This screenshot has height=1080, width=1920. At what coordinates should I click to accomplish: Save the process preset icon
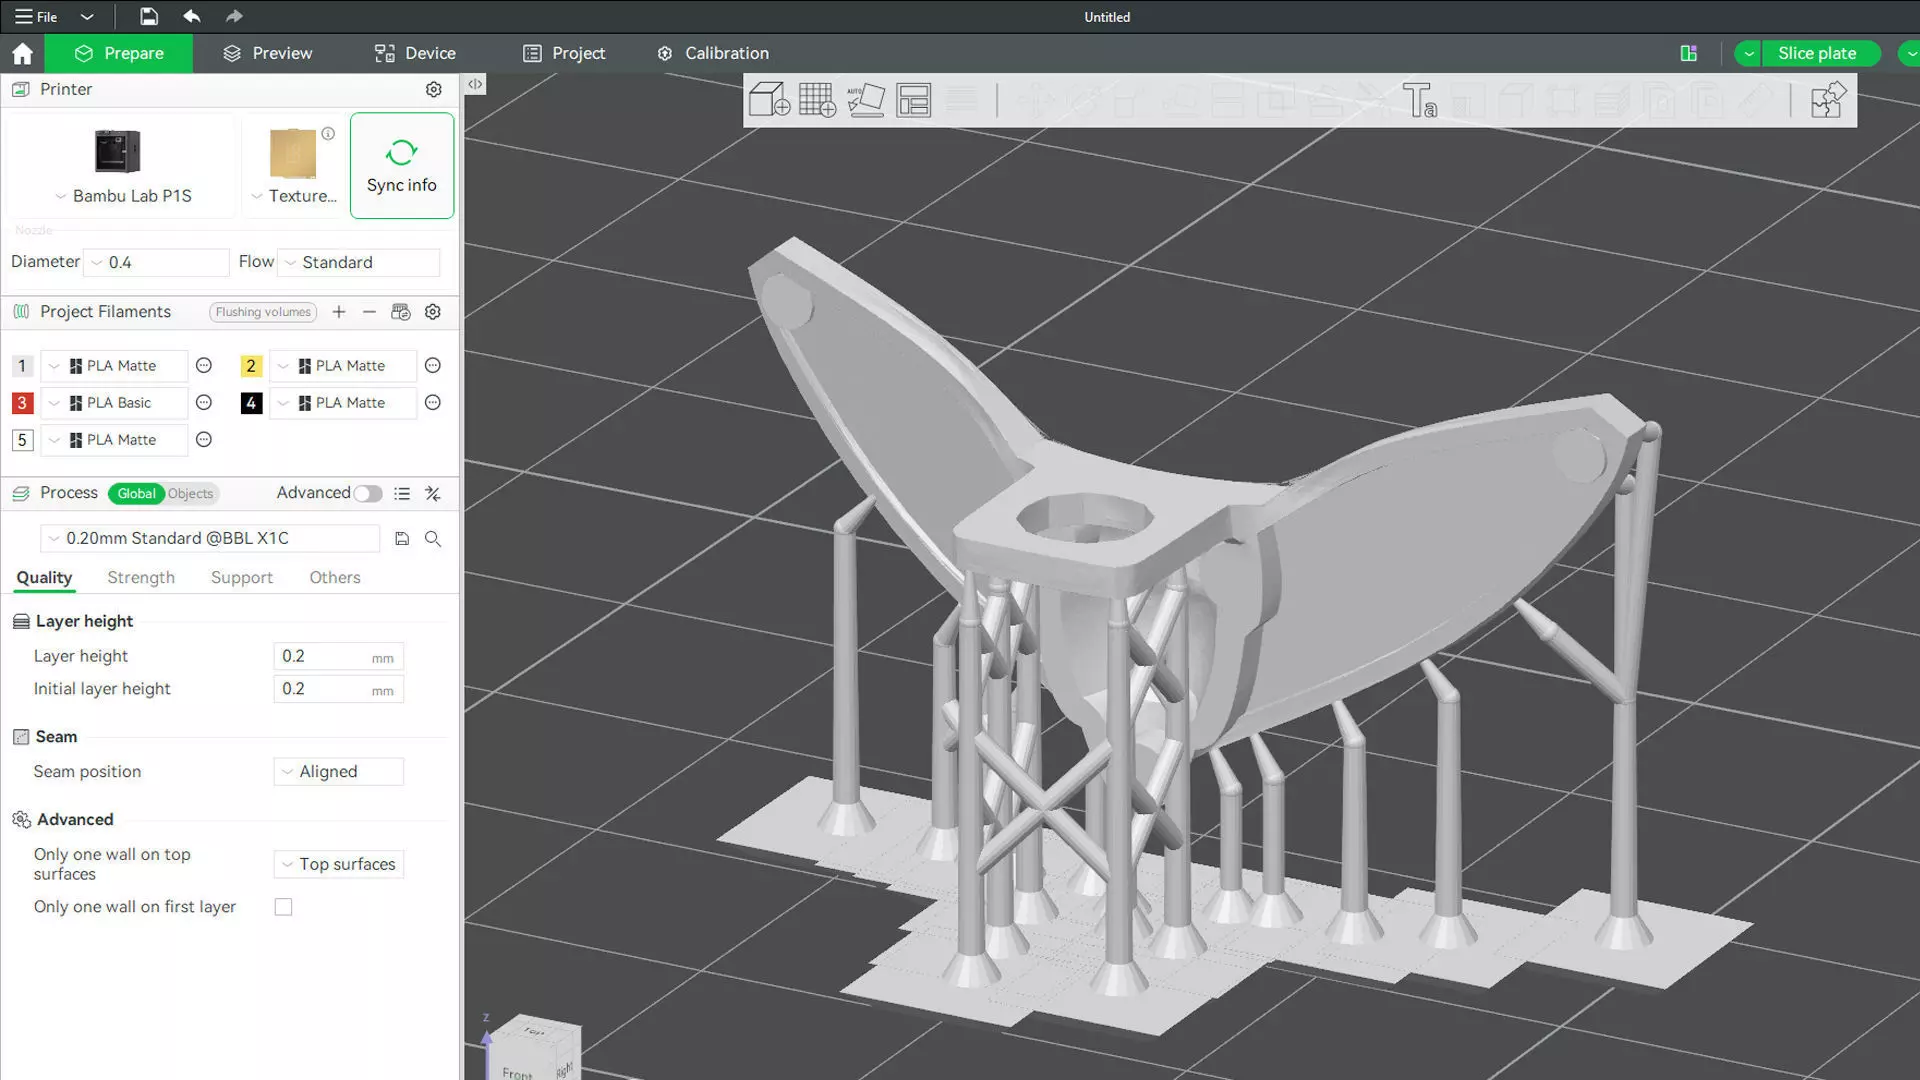402,539
